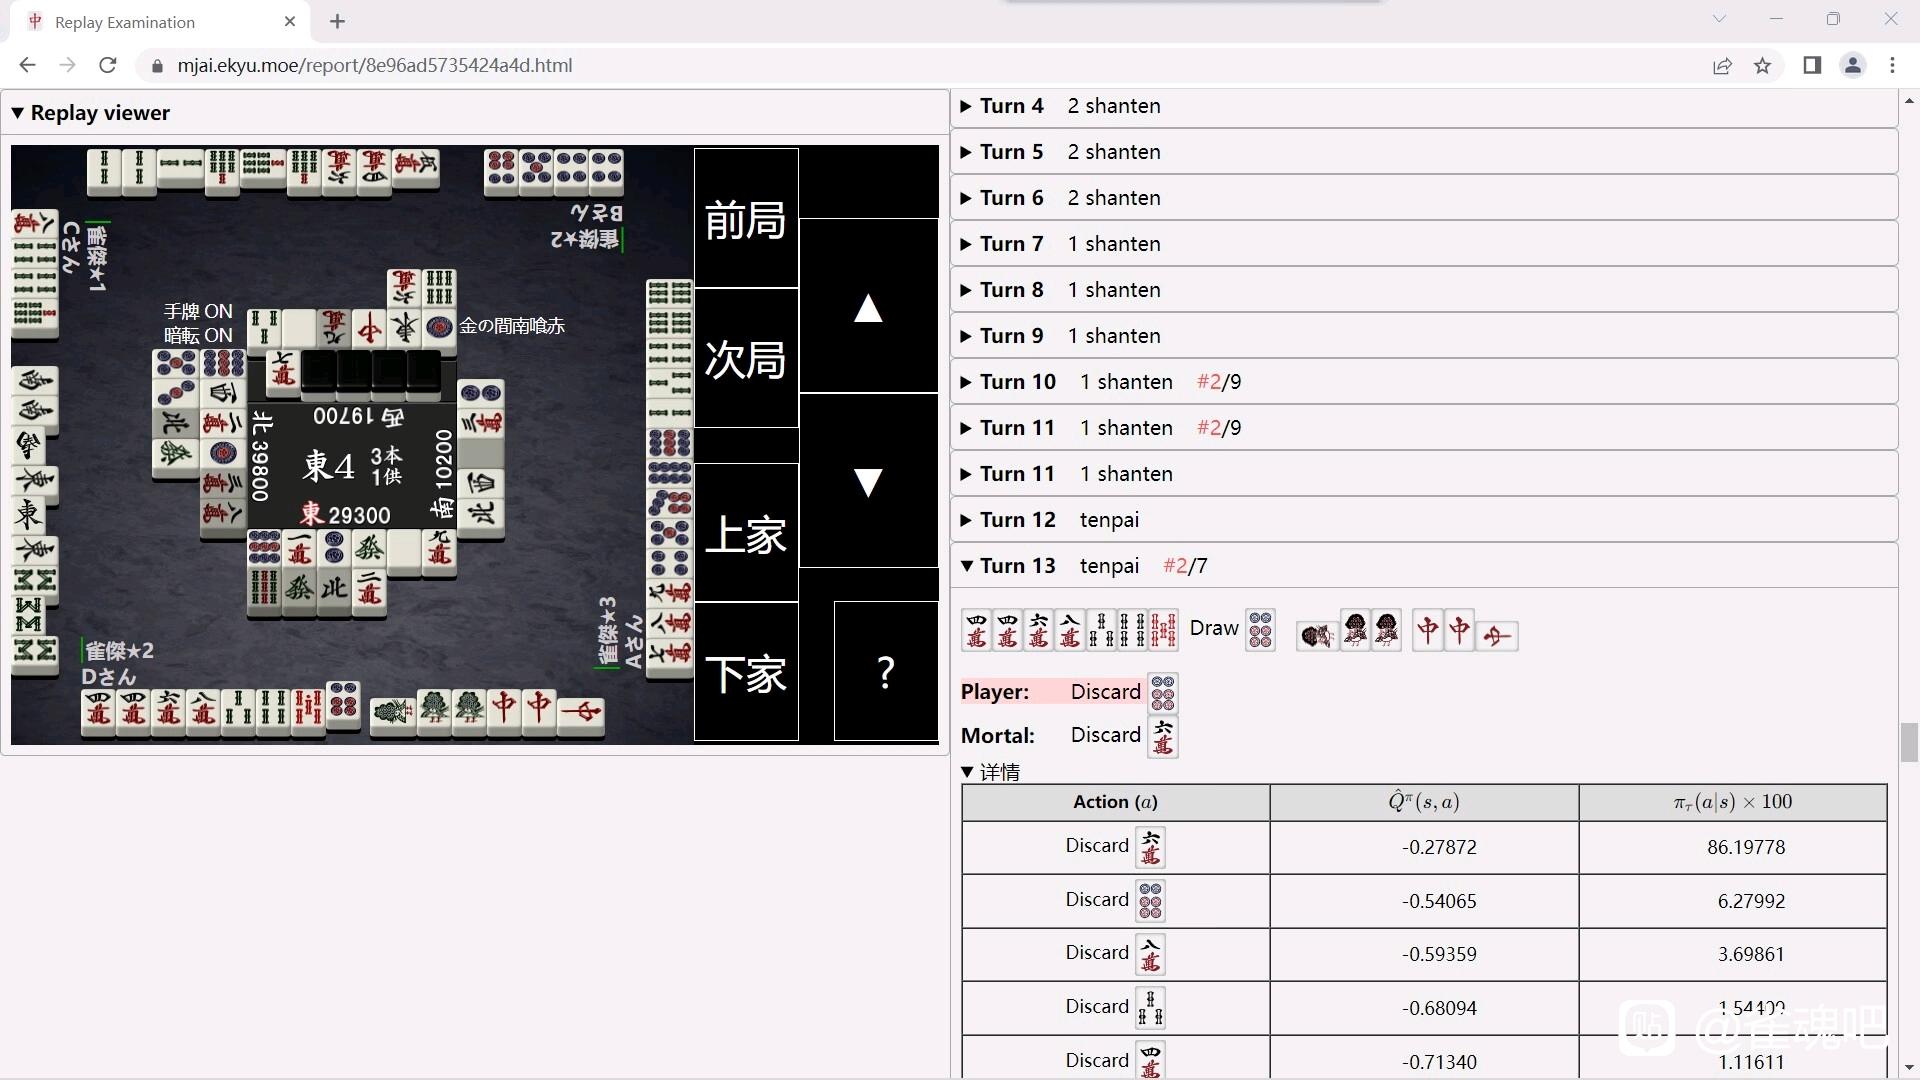Click the scrollbar down arrow
1920x1080 pixels.
[x=1909, y=1068]
